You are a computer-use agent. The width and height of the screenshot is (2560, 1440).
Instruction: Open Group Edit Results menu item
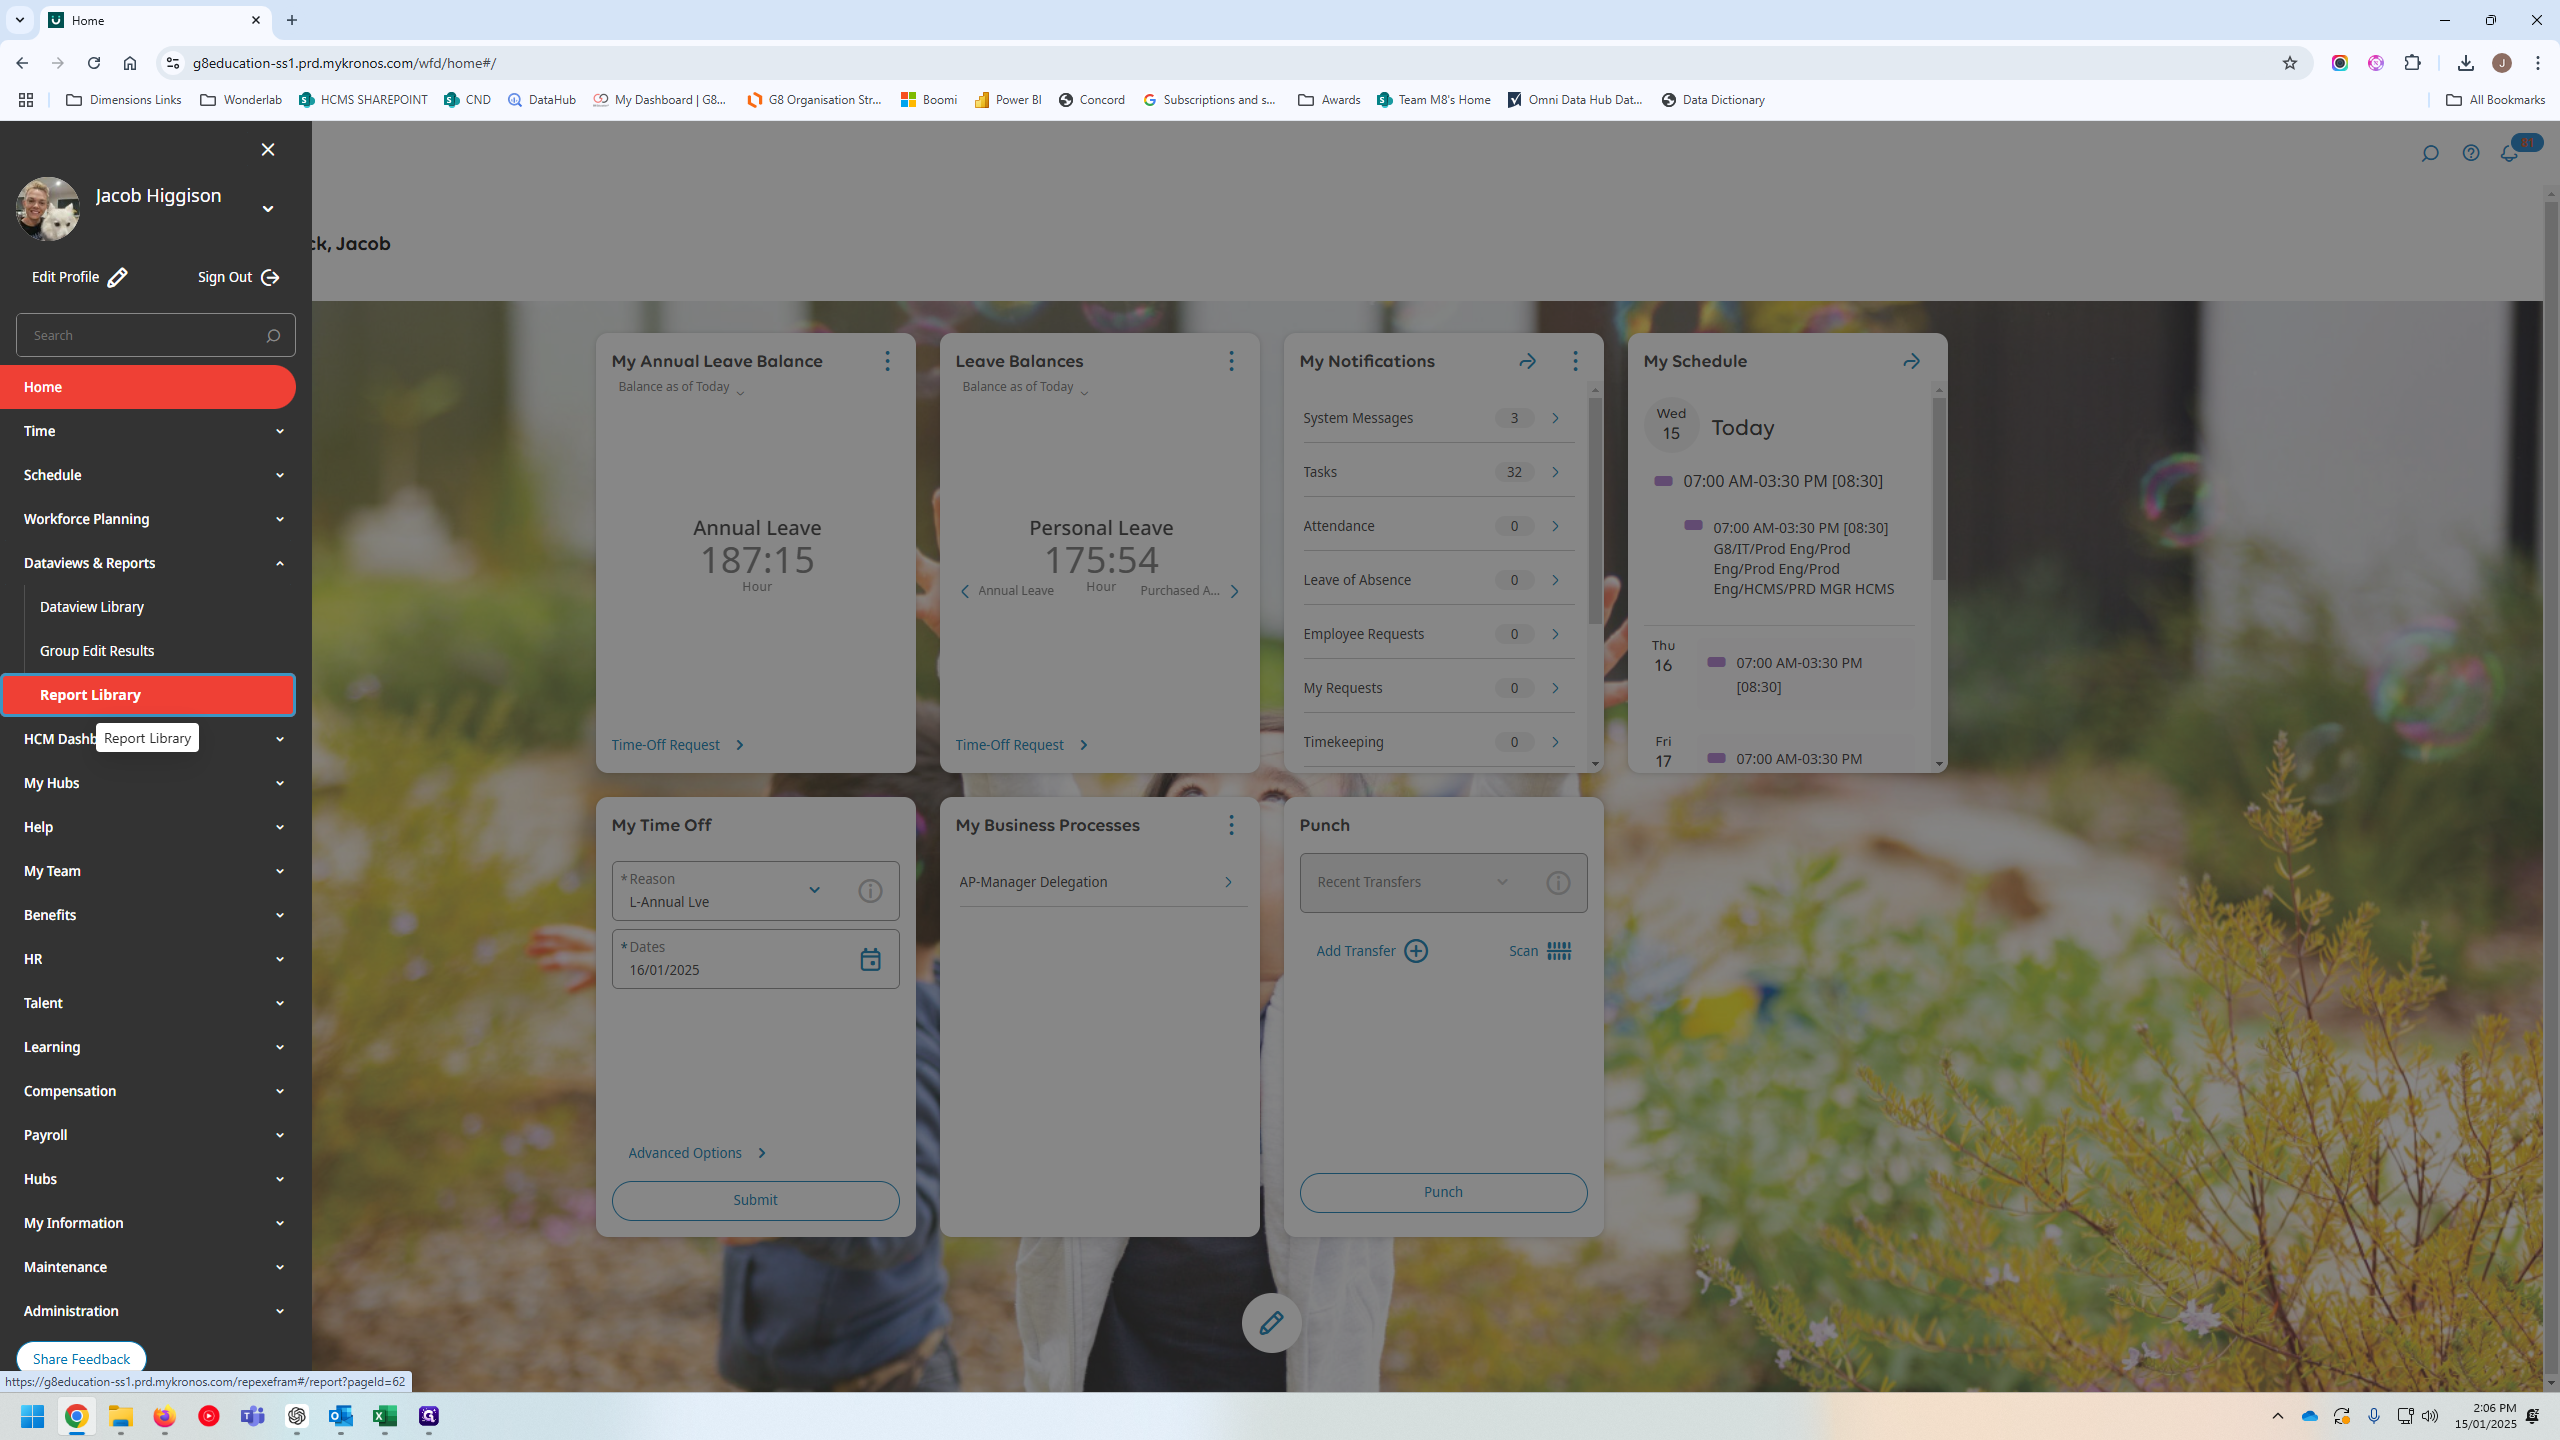point(97,651)
